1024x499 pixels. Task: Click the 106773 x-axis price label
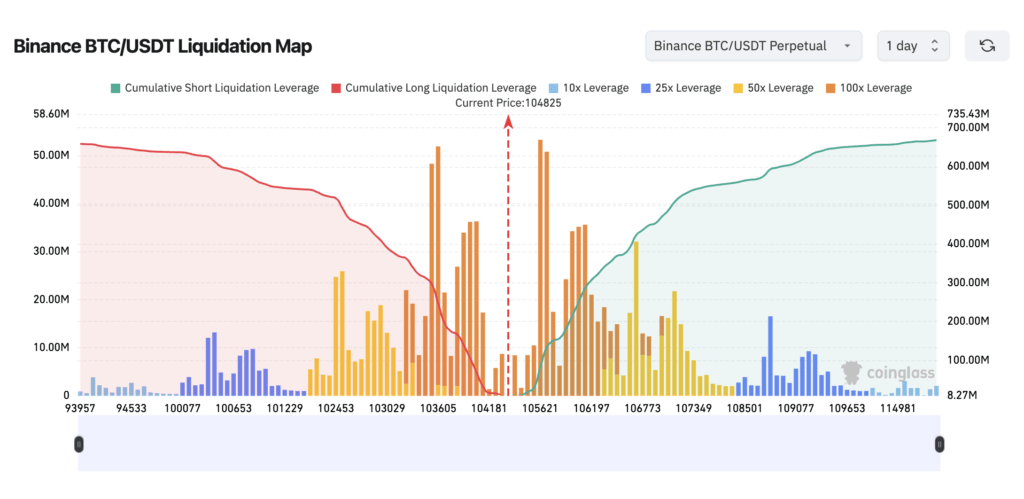click(x=643, y=408)
